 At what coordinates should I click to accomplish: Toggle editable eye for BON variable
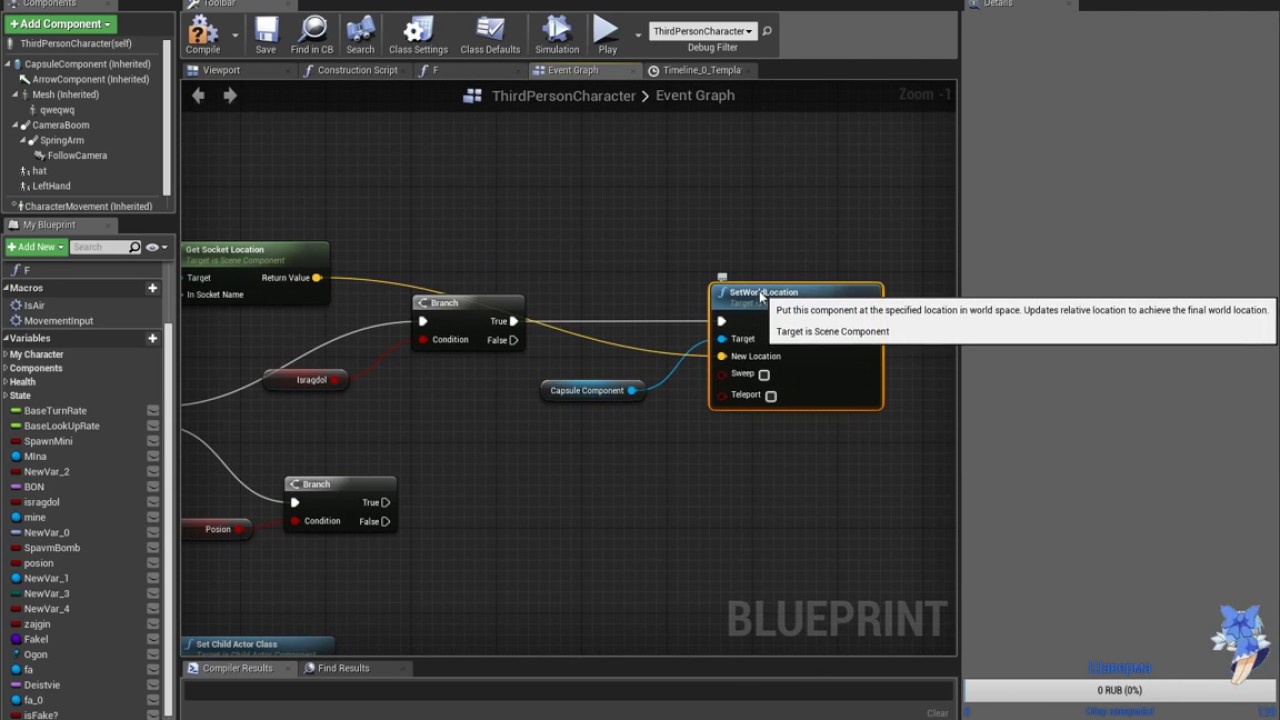[x=153, y=487]
